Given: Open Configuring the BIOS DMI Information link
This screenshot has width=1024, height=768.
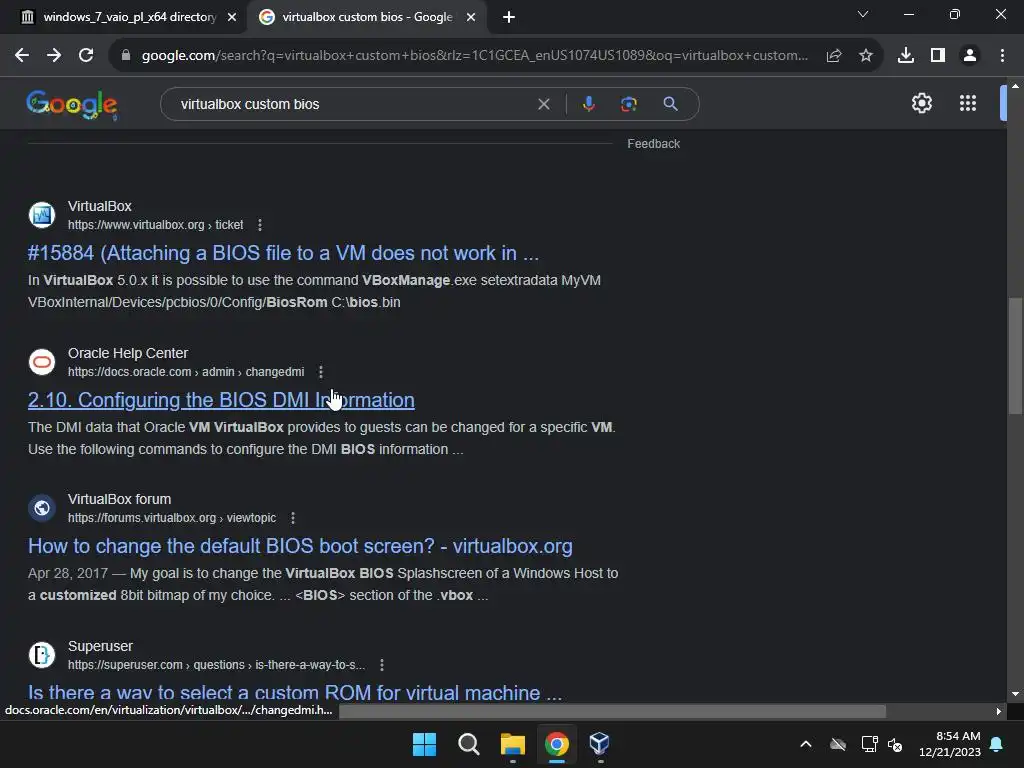Looking at the screenshot, I should (221, 400).
